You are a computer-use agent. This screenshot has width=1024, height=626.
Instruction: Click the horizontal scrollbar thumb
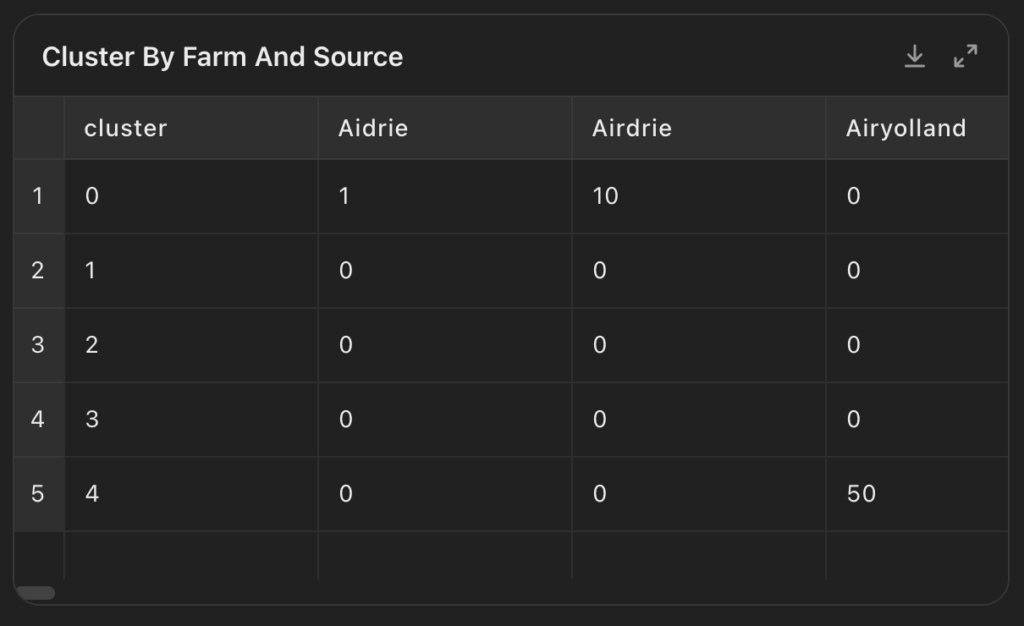pyautogui.click(x=36, y=593)
